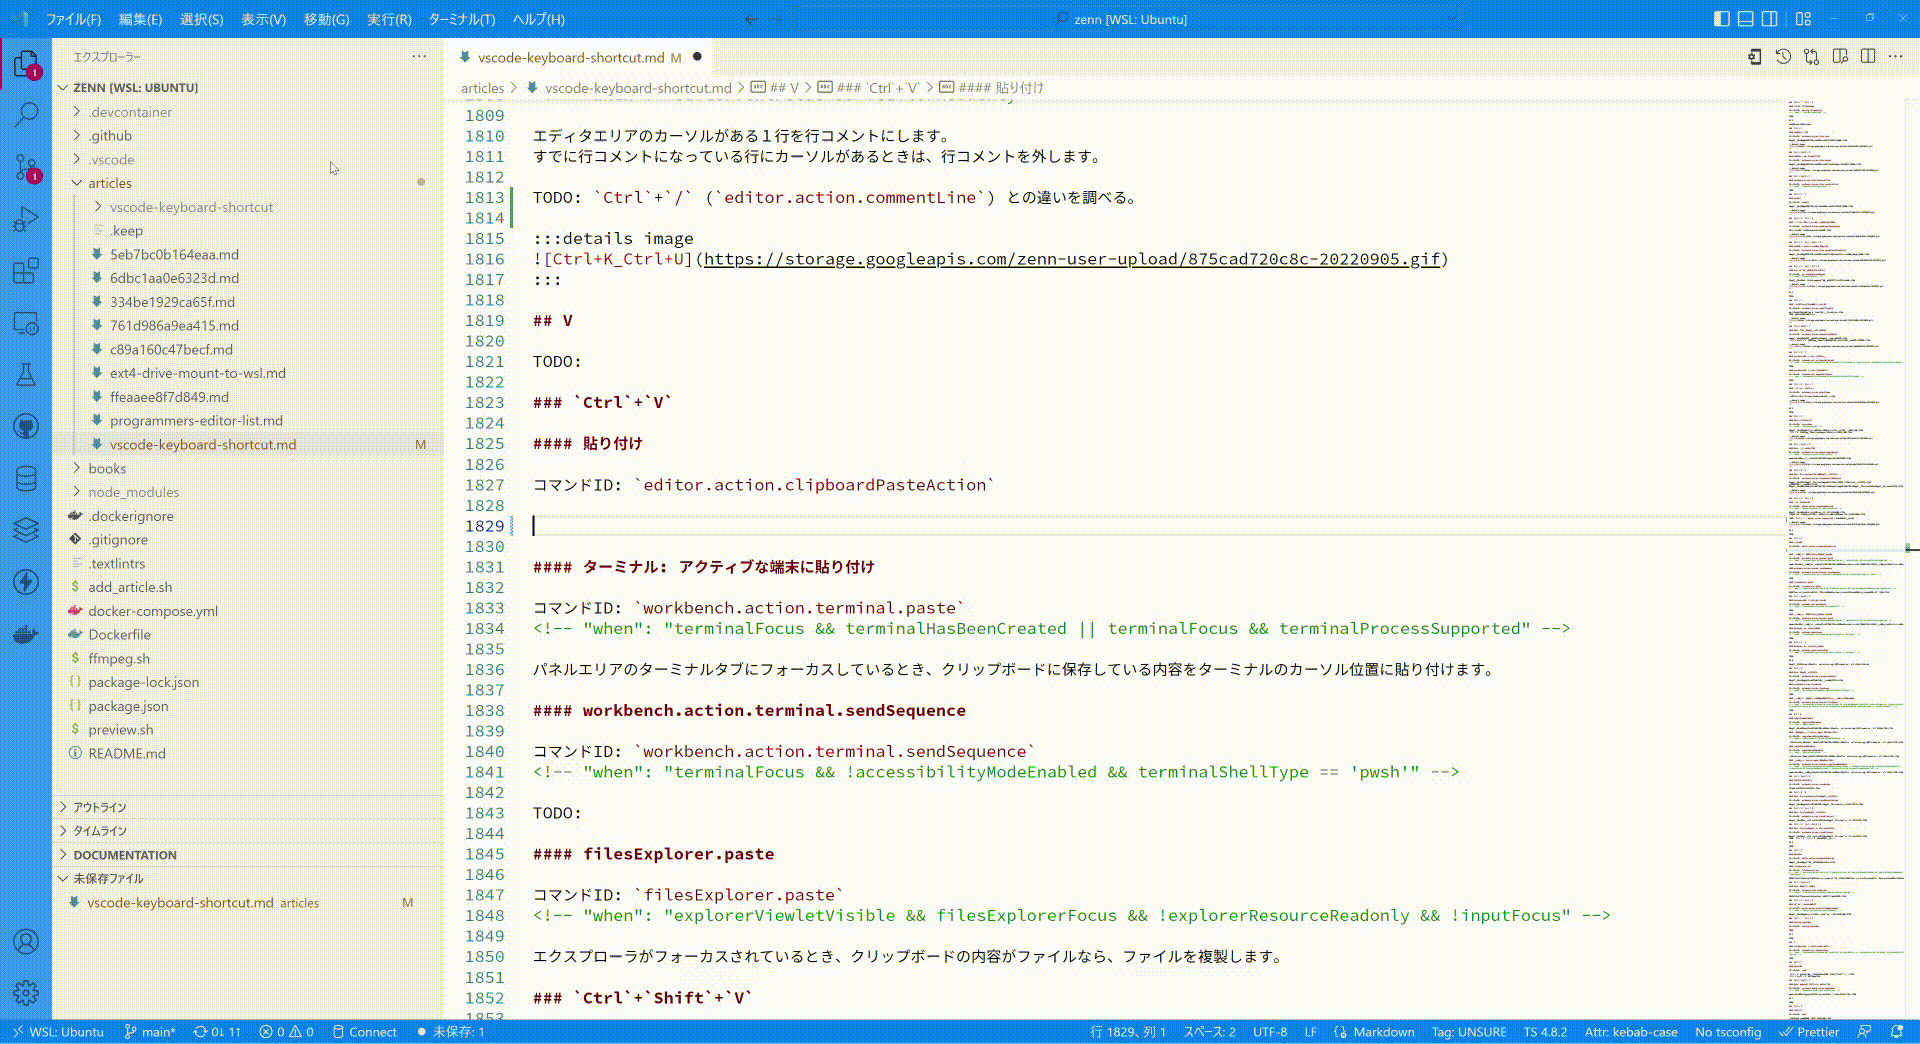The width and height of the screenshot is (1920, 1044).
Task: Open Explorer panel more actions ellipsis
Action: click(419, 57)
